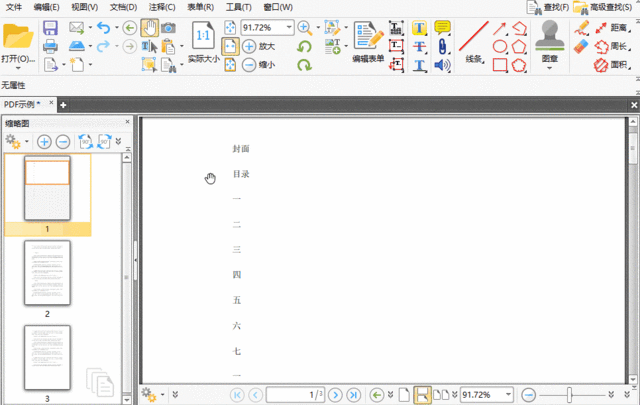Open the status bar zoom level dropdown

(x=508, y=395)
